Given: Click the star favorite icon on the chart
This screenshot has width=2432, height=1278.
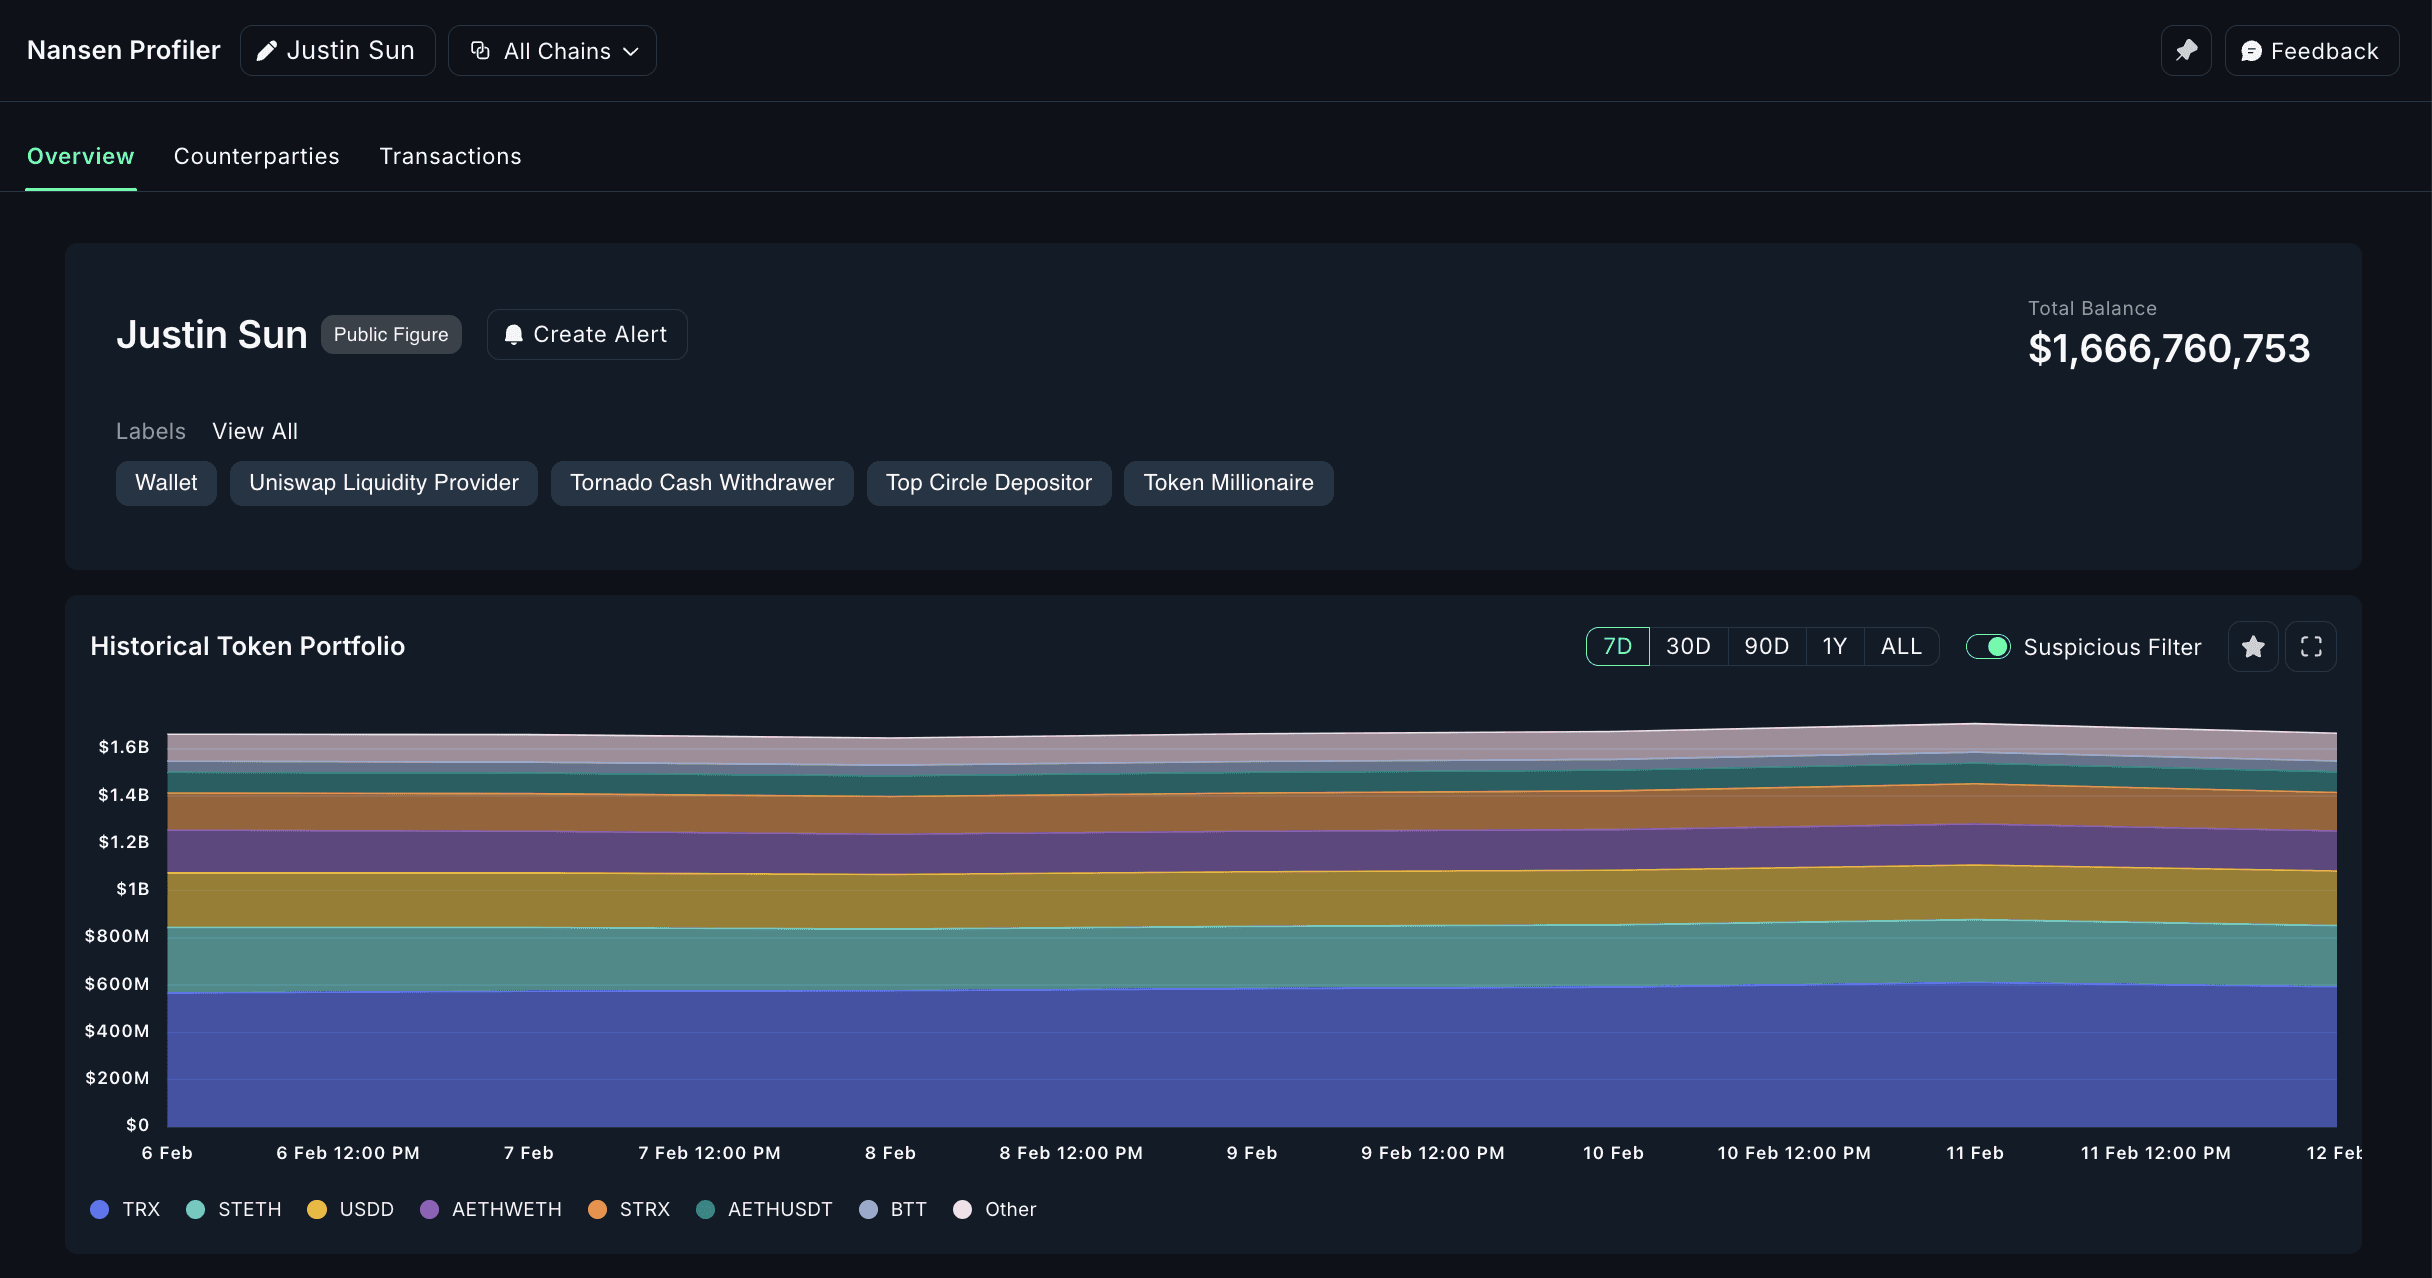Looking at the screenshot, I should (x=2253, y=647).
